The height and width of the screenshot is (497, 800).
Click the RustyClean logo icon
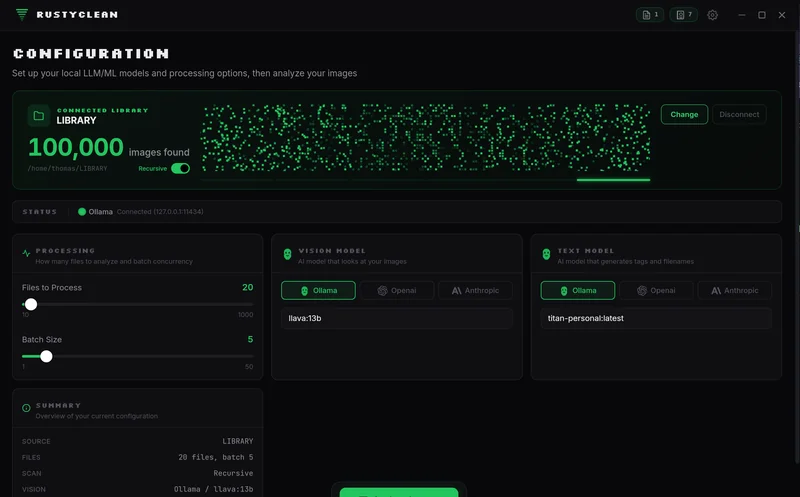[22, 15]
